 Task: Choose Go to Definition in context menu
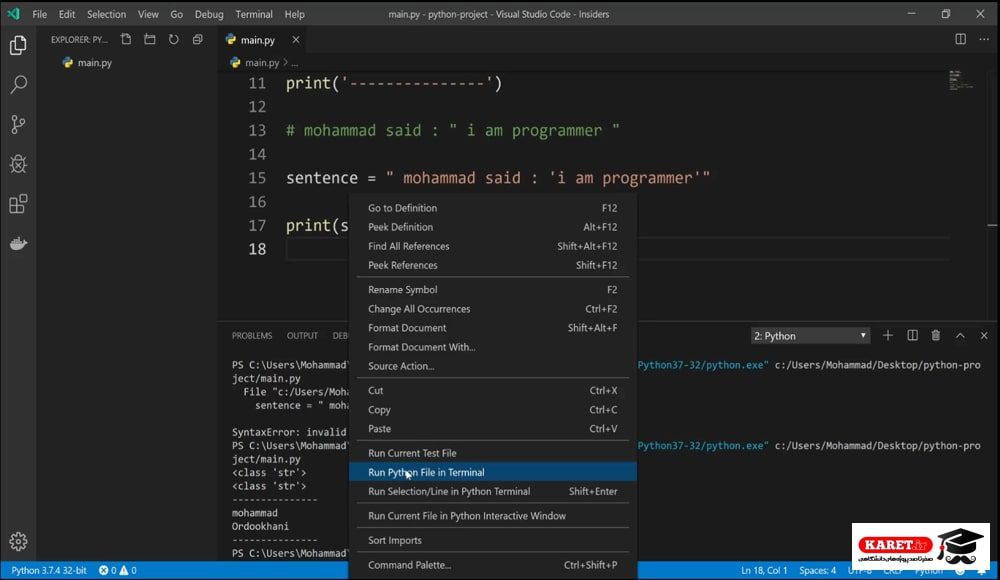click(492, 208)
